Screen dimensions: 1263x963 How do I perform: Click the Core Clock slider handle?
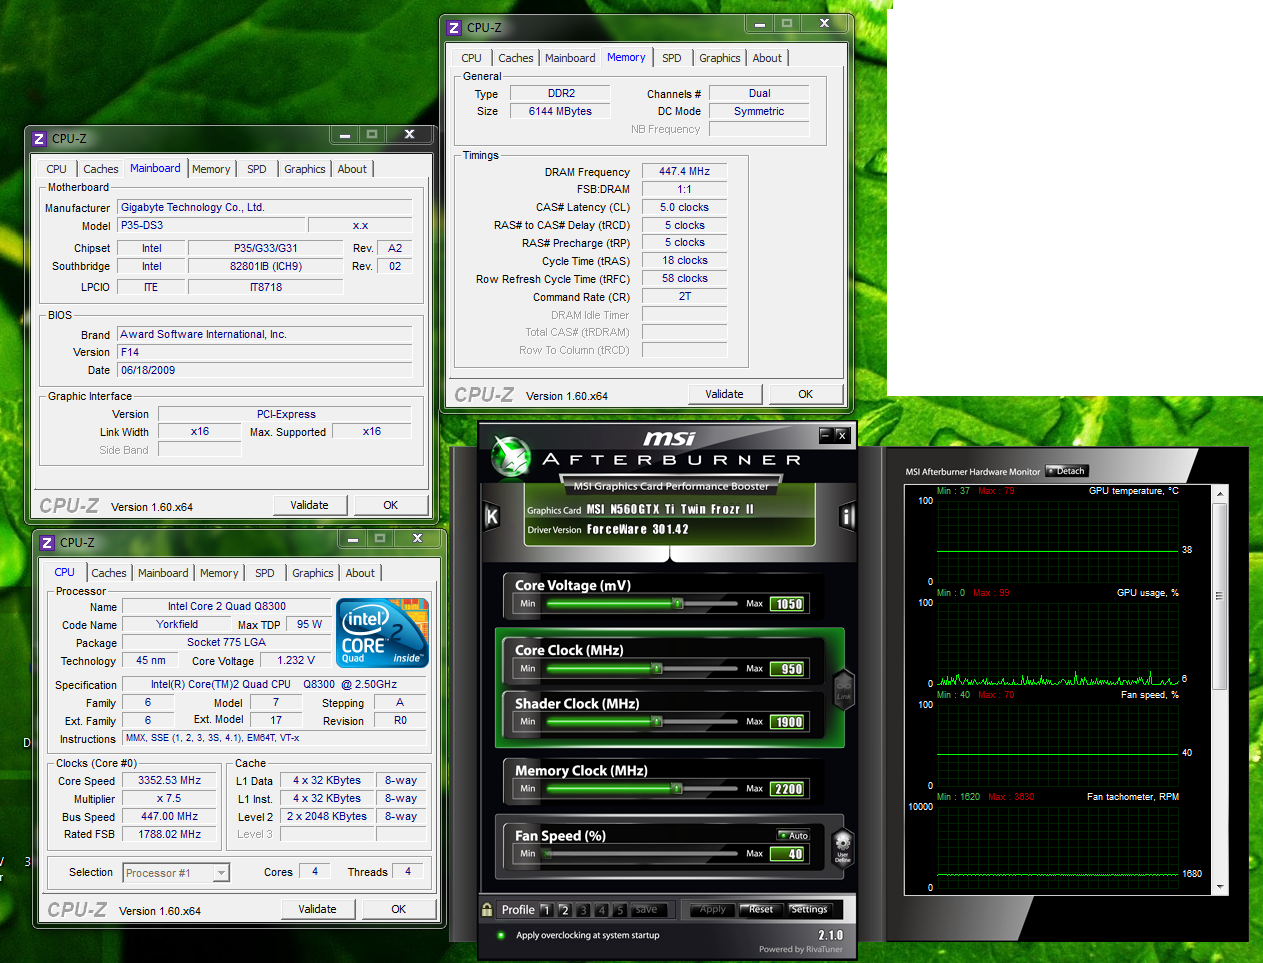pos(657,669)
